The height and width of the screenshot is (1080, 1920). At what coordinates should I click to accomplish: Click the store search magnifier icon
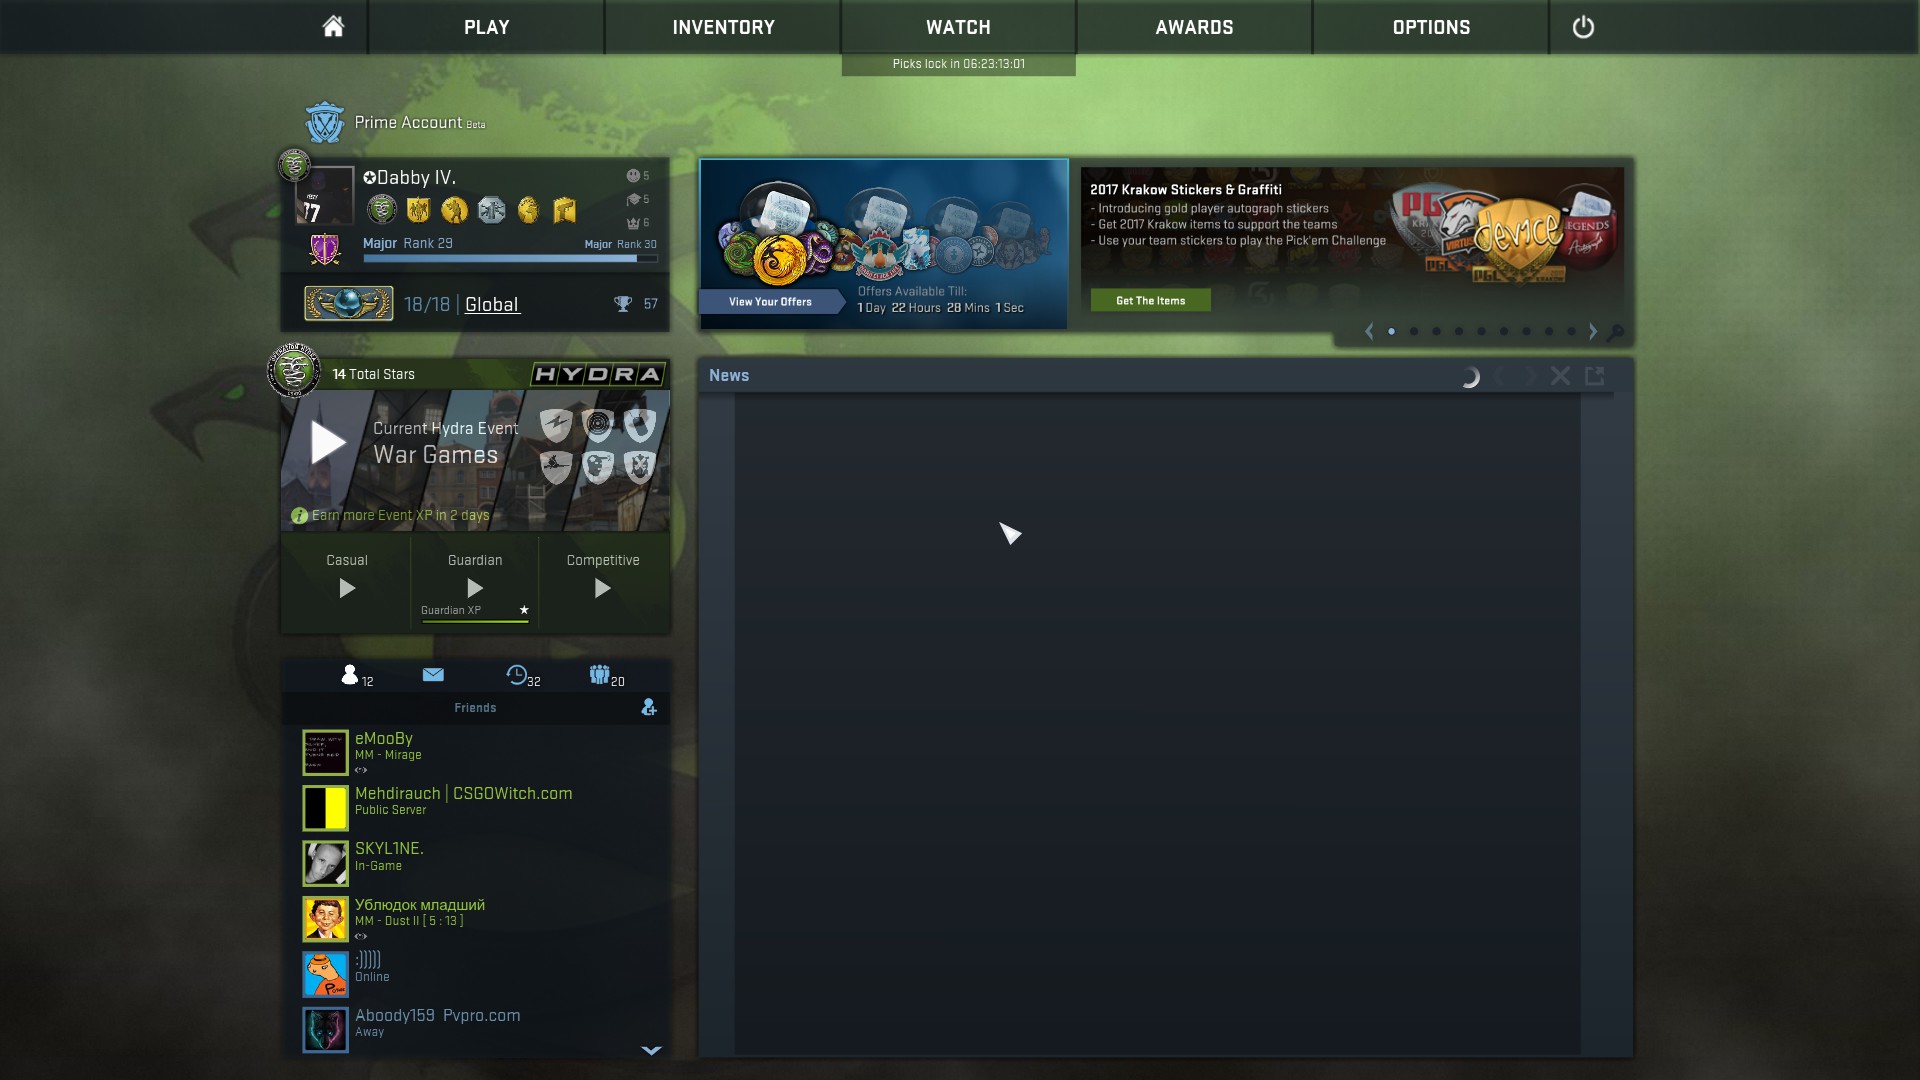(1615, 332)
